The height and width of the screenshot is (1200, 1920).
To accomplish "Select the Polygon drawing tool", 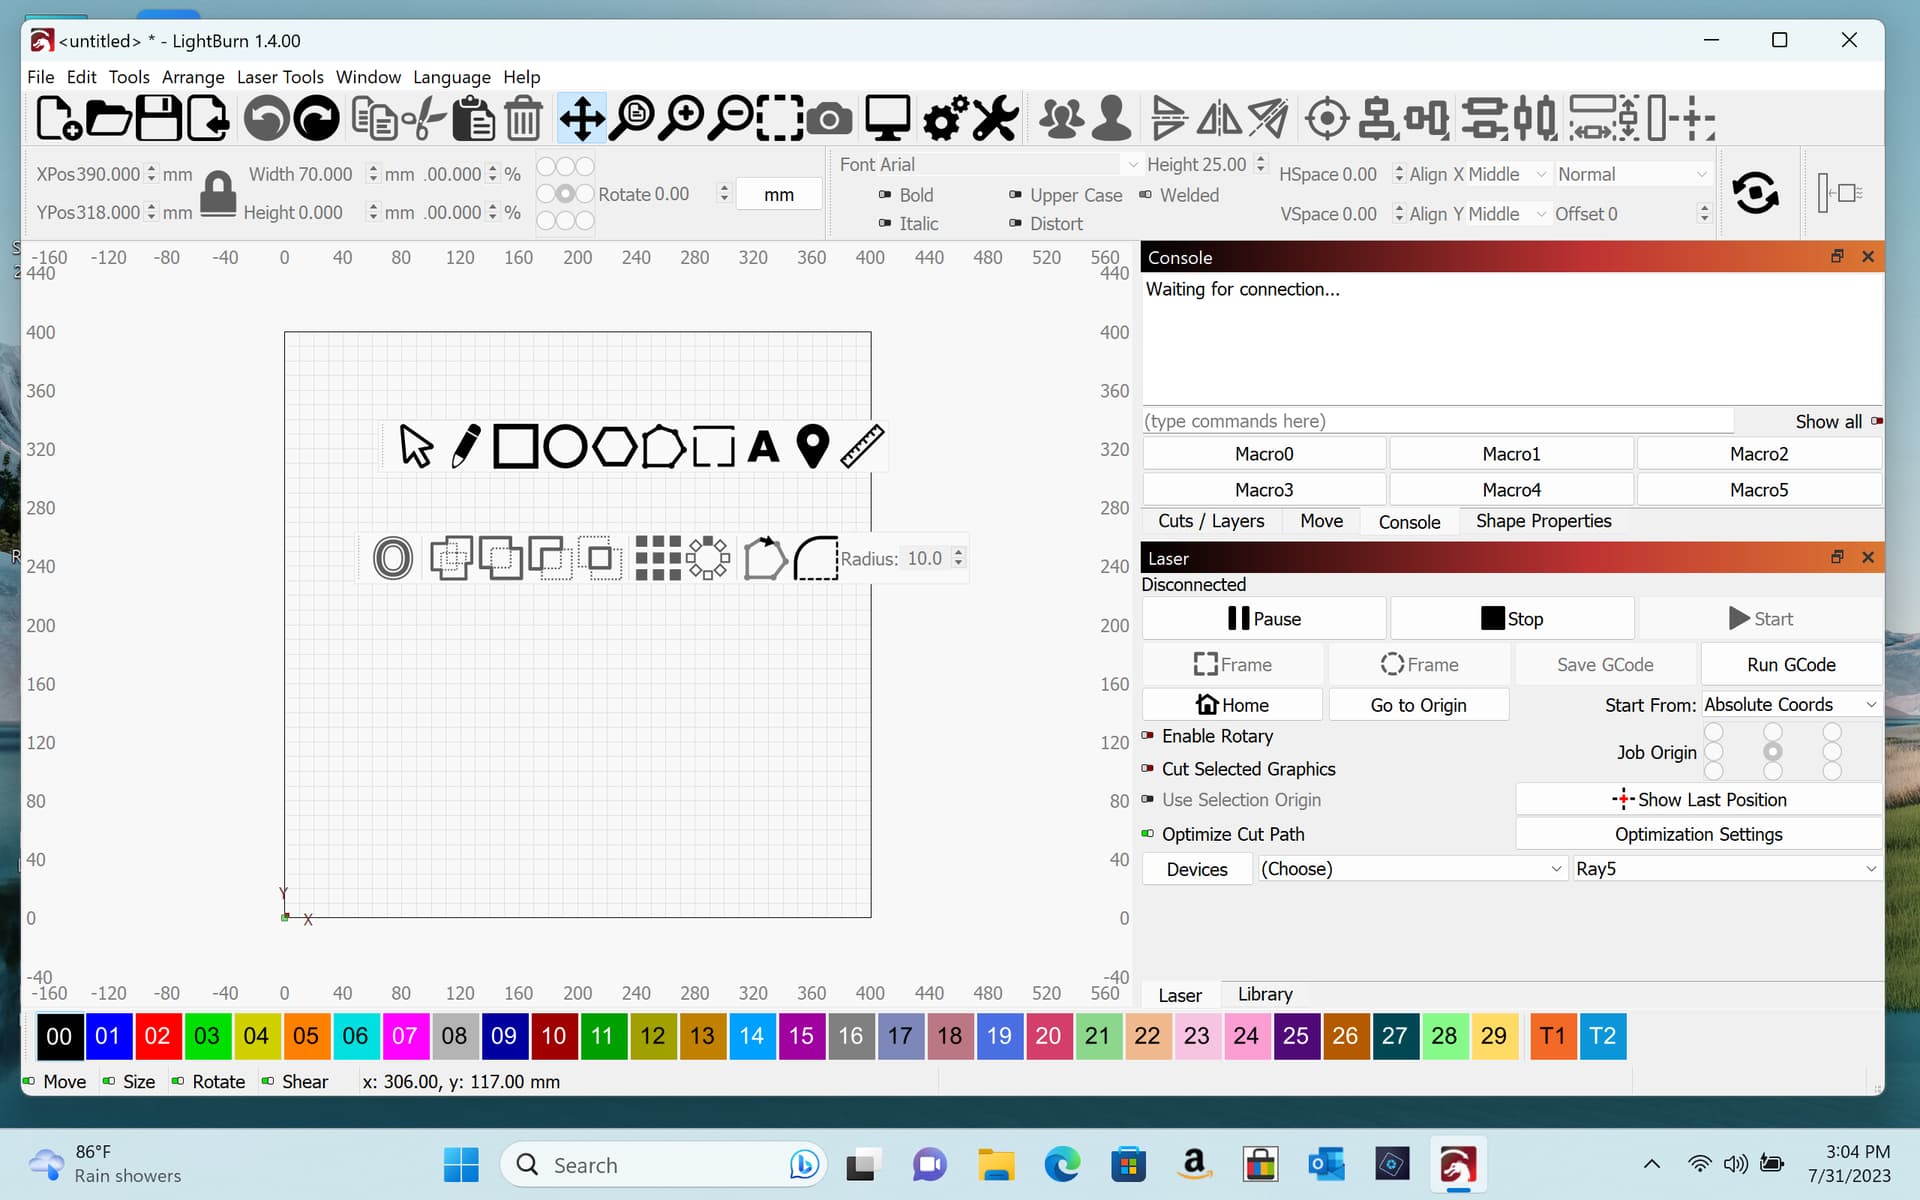I will (614, 446).
